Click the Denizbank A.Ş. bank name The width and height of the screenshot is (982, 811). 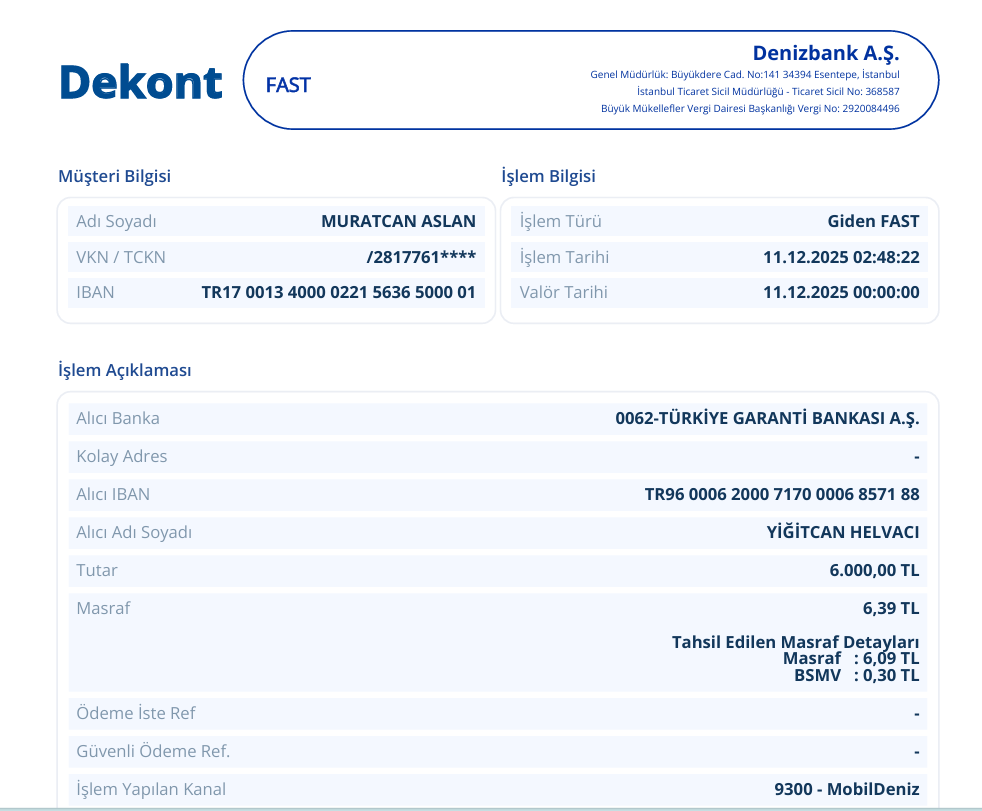coord(825,53)
